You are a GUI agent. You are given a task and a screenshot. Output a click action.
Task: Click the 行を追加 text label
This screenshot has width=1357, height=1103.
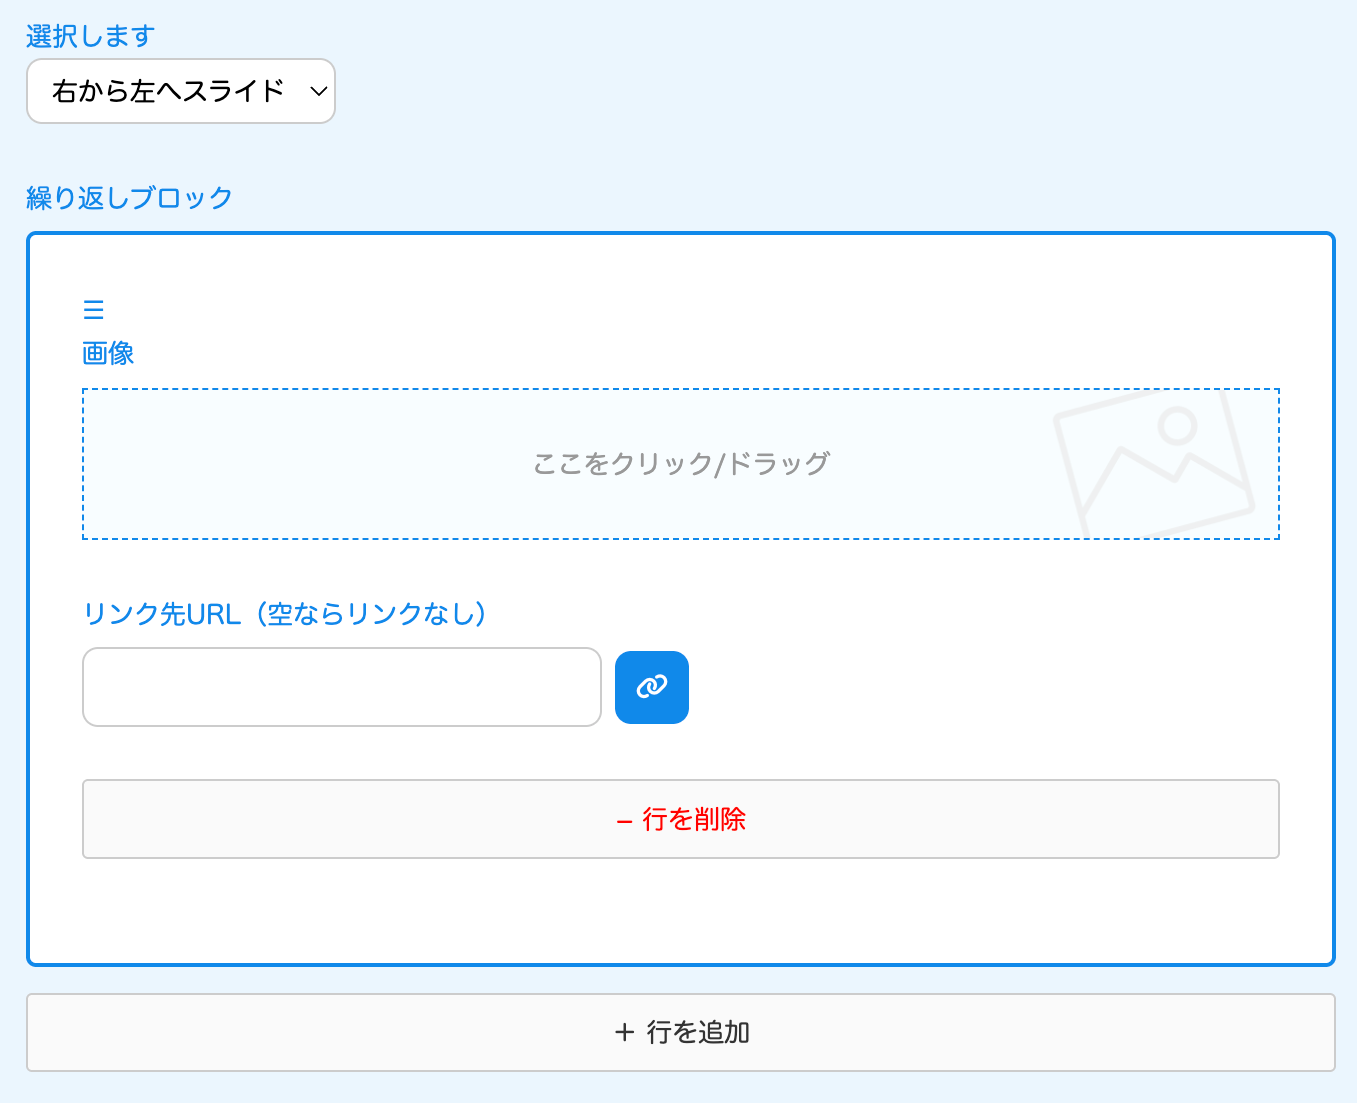point(698,1032)
